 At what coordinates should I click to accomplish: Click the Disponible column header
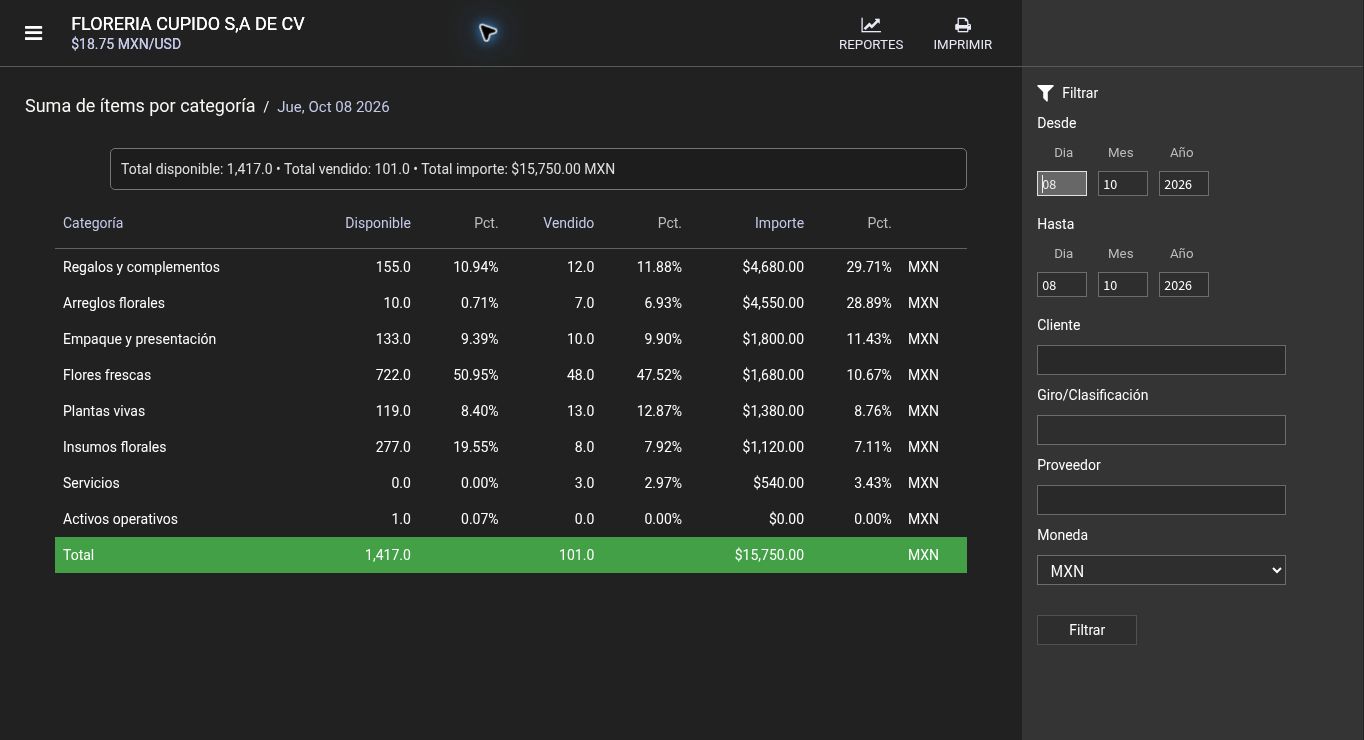378,223
